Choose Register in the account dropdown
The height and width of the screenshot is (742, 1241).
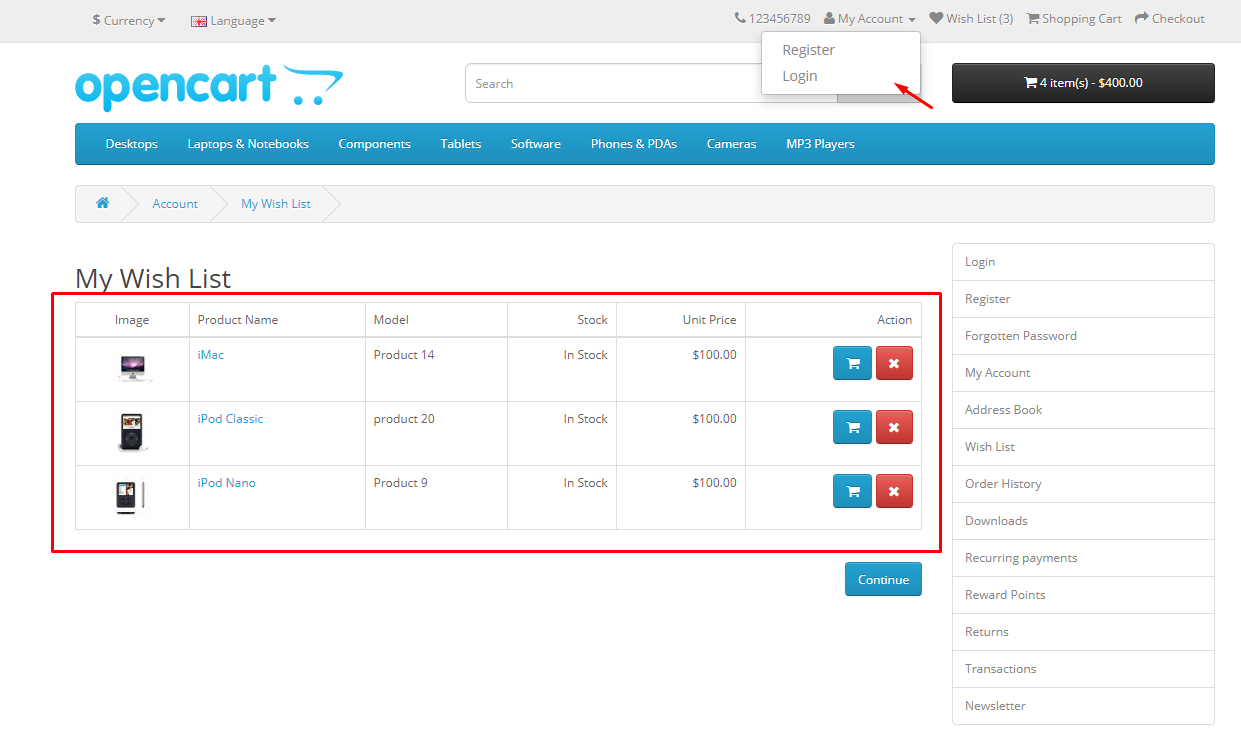pos(808,50)
